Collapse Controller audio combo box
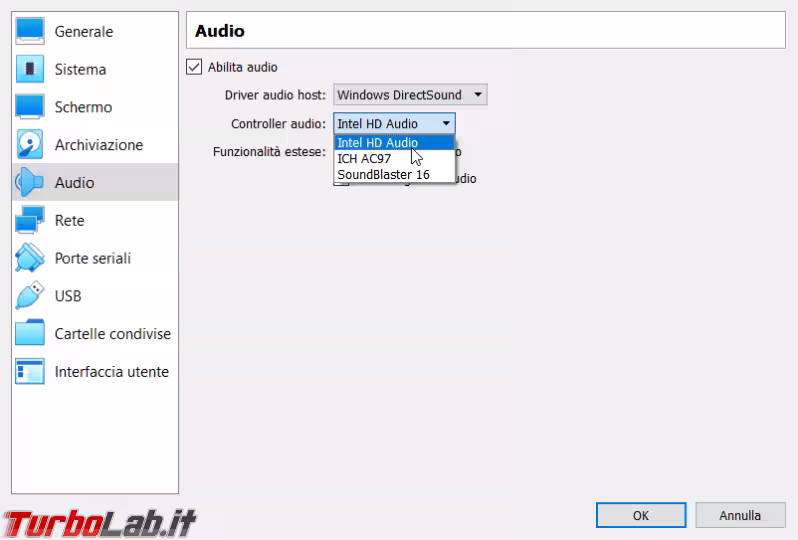 tap(394, 123)
